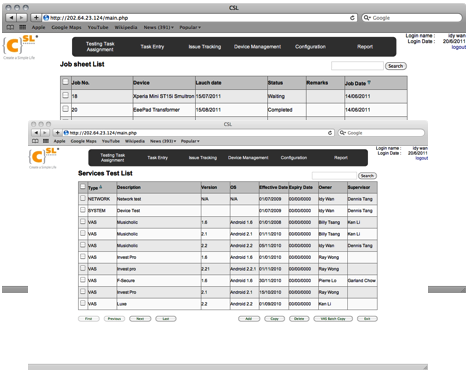The width and height of the screenshot is (468, 373).
Task: Open Wikipedia bookmark in Job sheet window
Action: pyautogui.click(x=126, y=27)
